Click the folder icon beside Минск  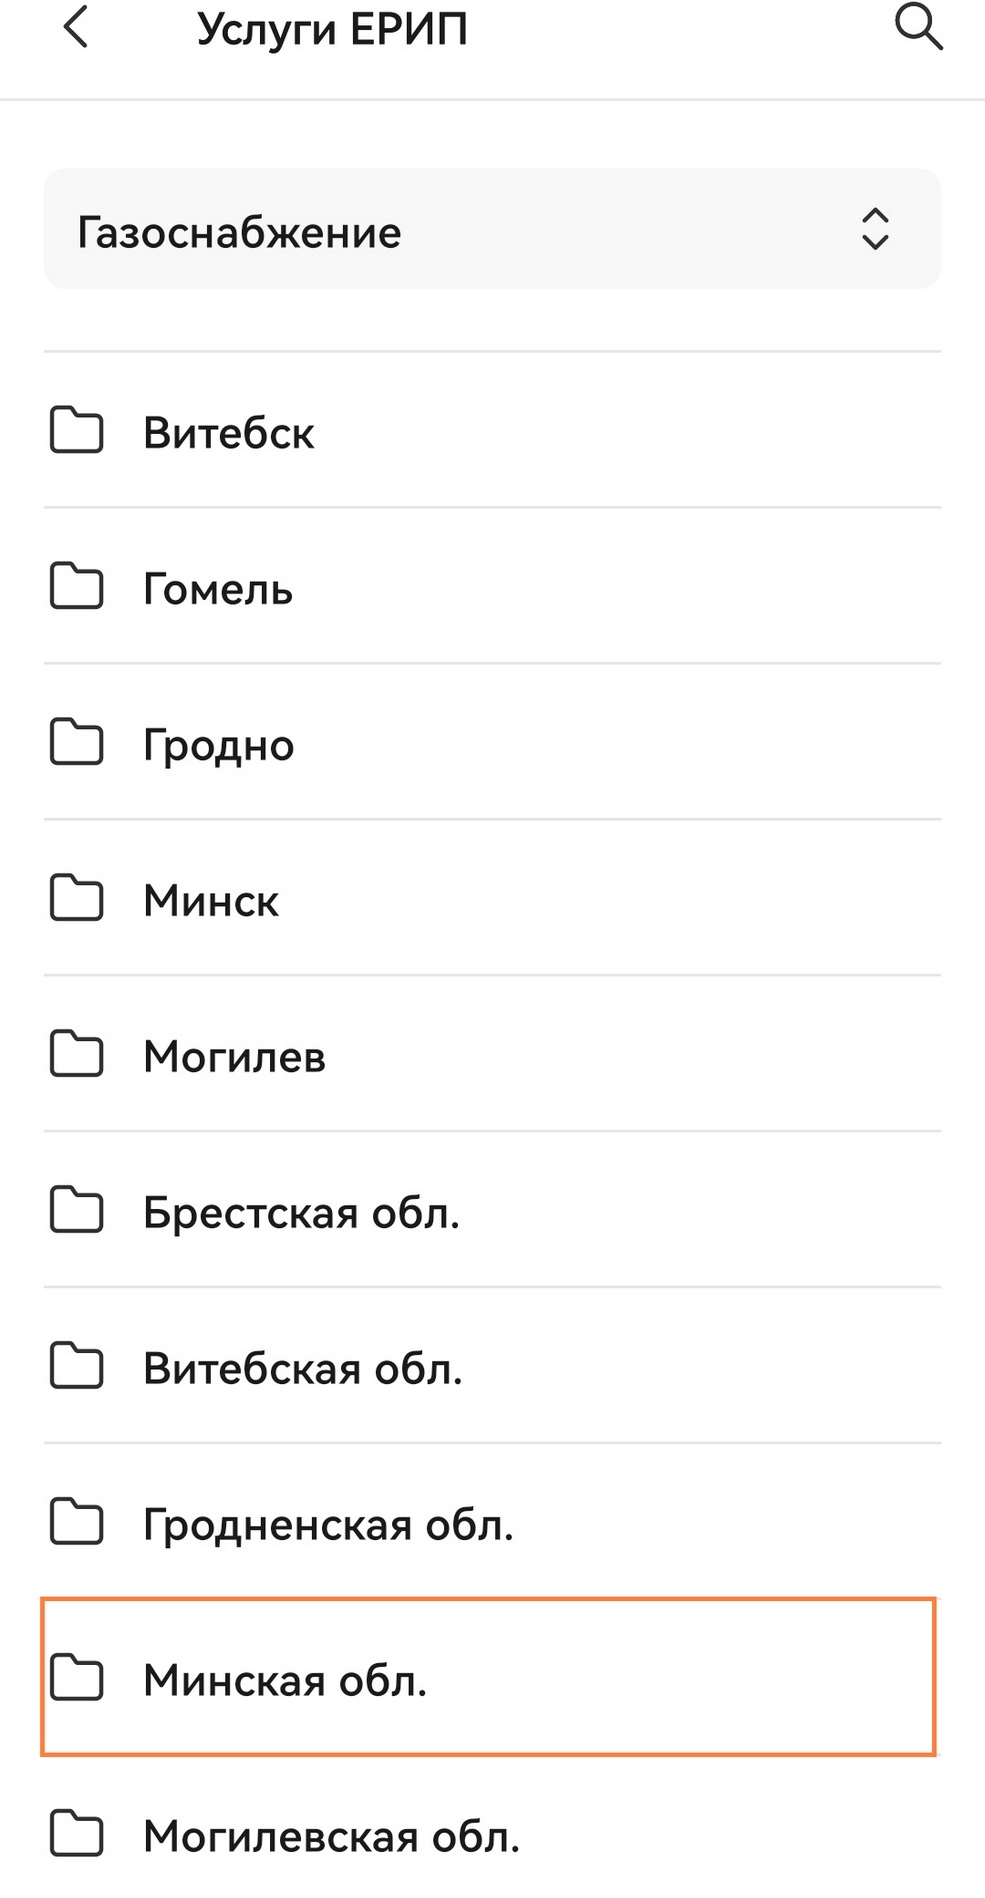[77, 899]
